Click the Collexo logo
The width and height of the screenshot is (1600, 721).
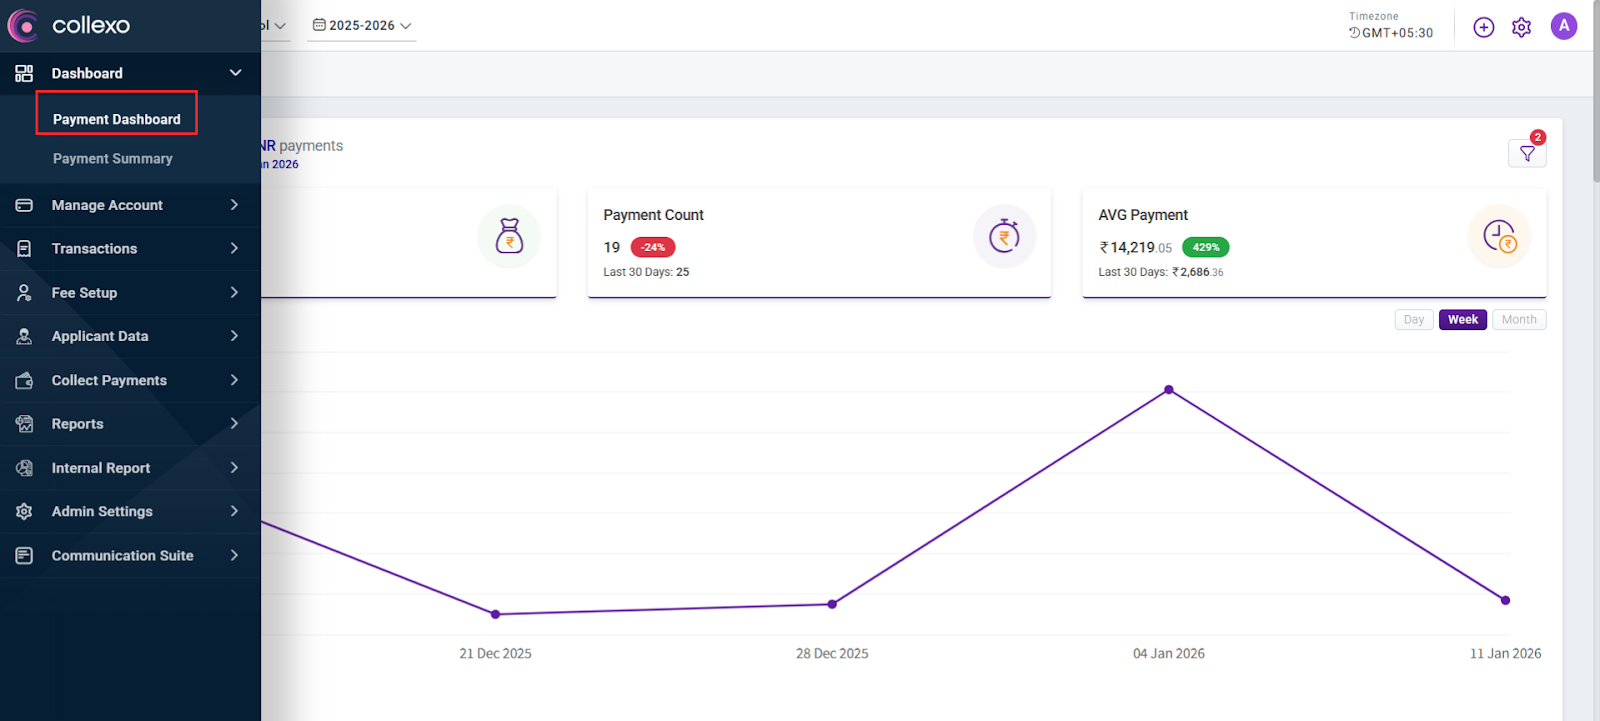tap(69, 25)
